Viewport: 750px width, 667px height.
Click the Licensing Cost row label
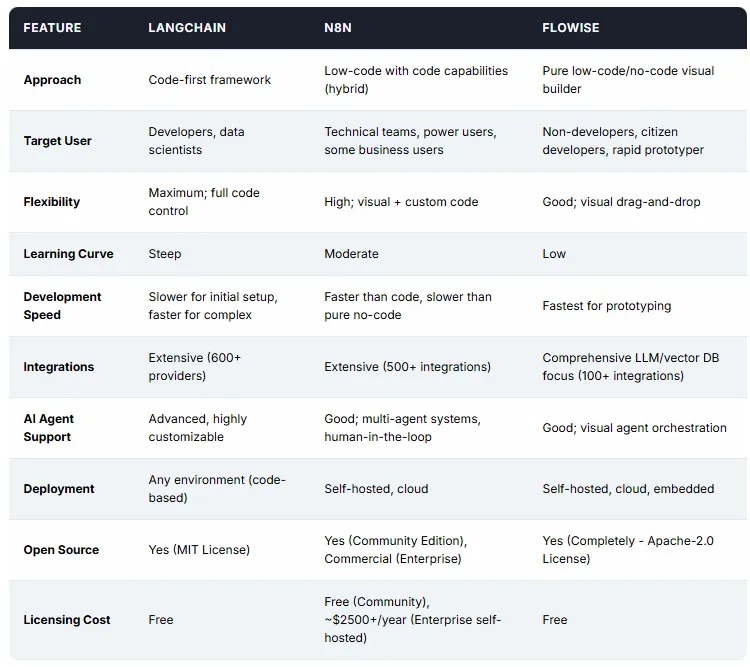click(x=67, y=620)
